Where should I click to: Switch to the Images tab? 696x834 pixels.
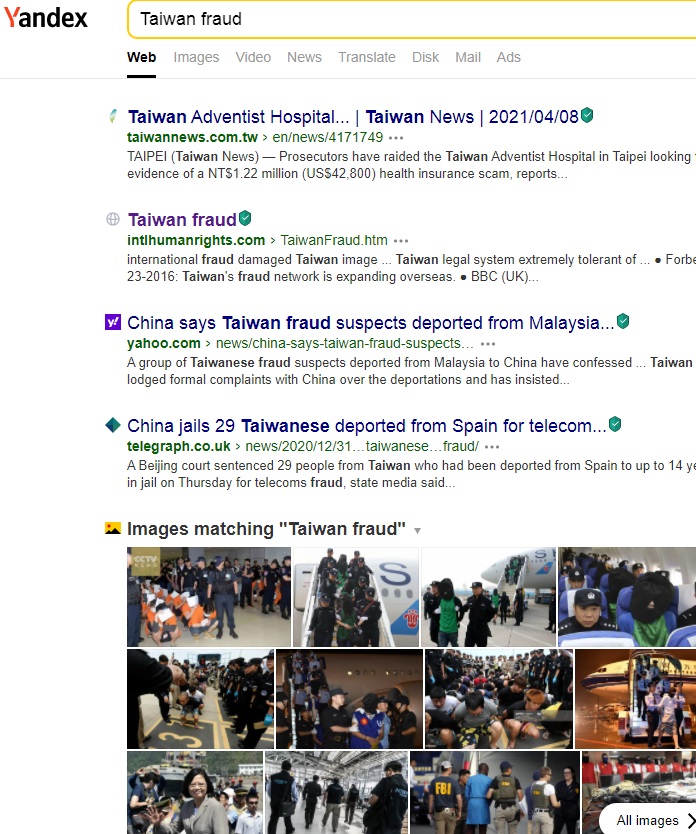[196, 57]
